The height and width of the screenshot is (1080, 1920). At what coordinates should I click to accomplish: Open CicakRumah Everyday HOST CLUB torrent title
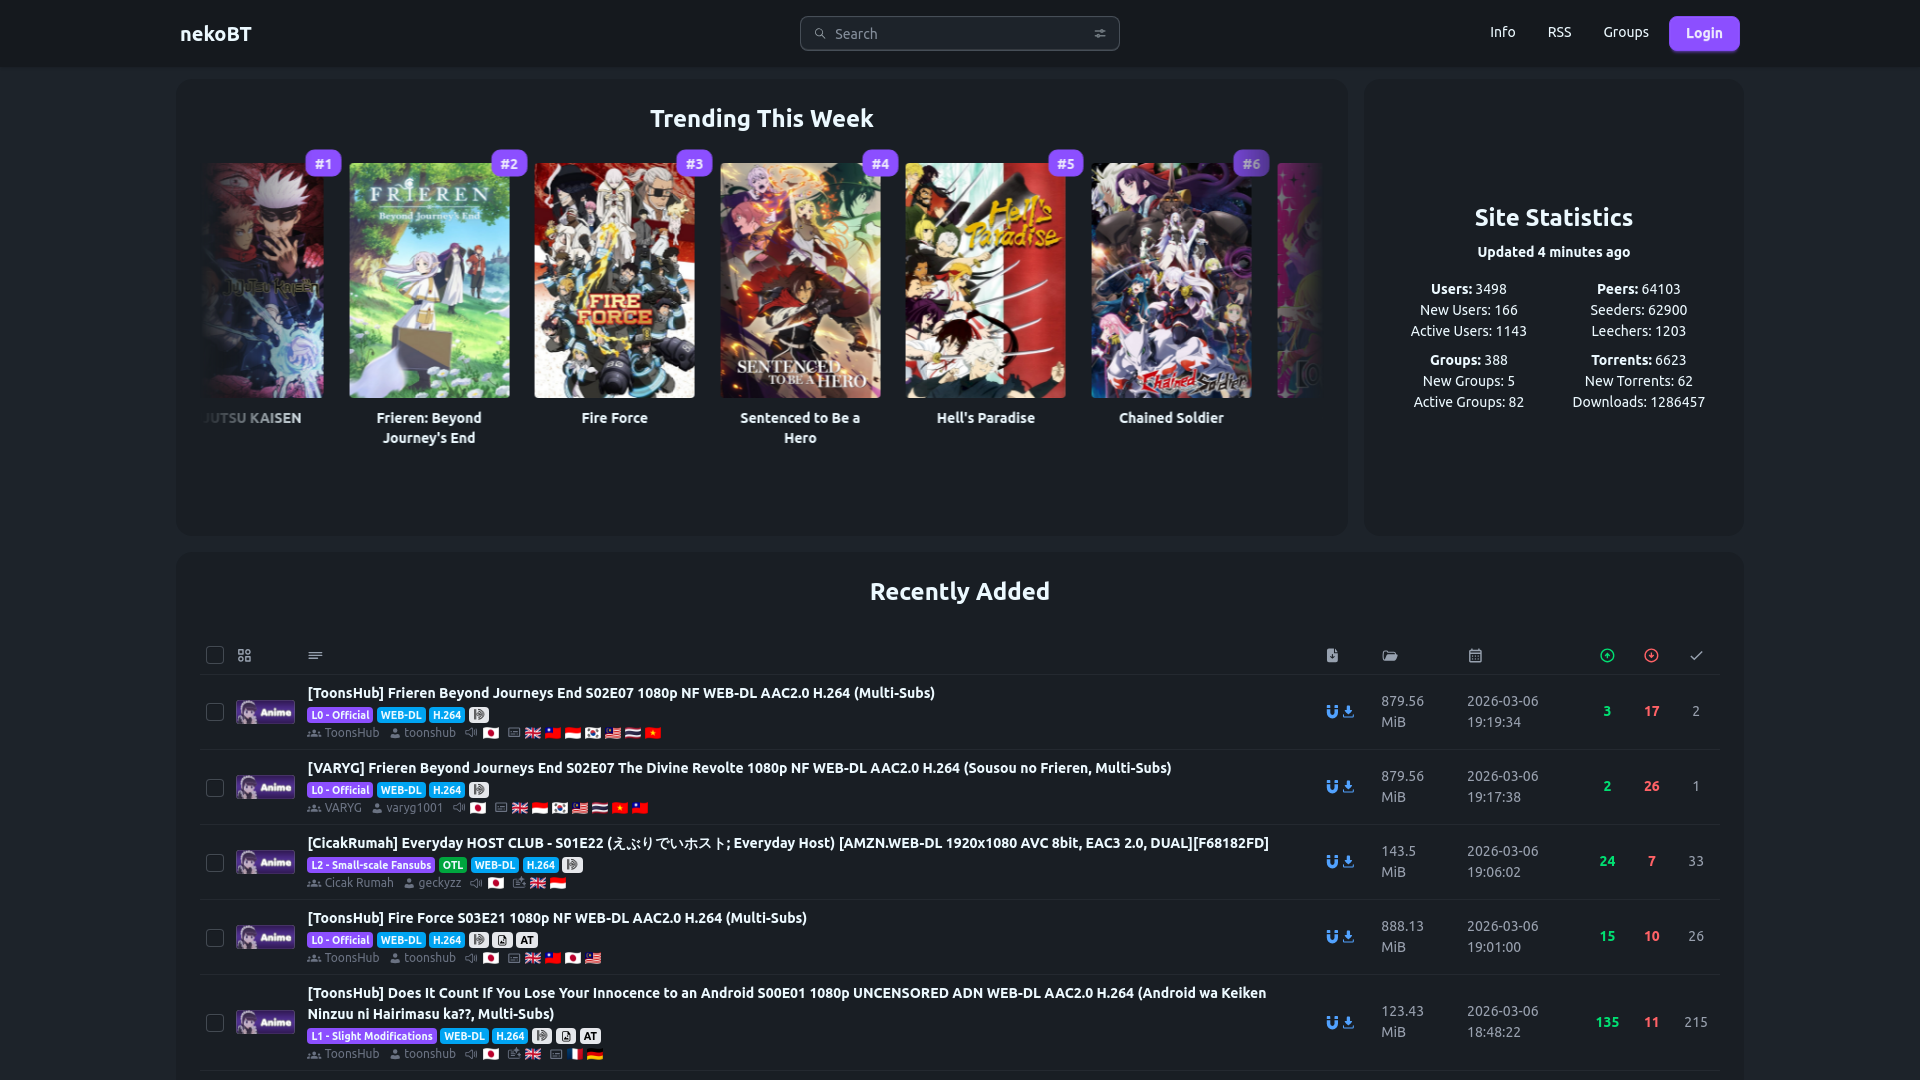point(788,843)
